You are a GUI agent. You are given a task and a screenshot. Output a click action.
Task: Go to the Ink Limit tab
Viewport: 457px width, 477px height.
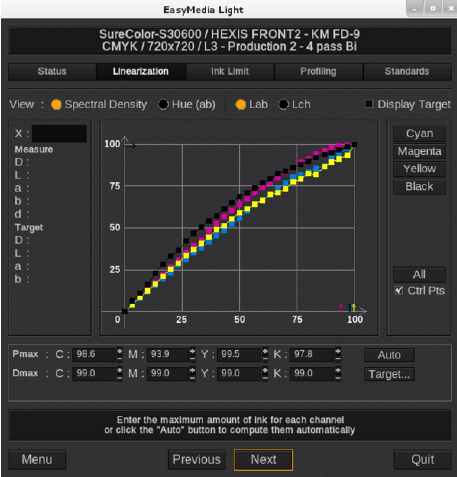click(230, 71)
